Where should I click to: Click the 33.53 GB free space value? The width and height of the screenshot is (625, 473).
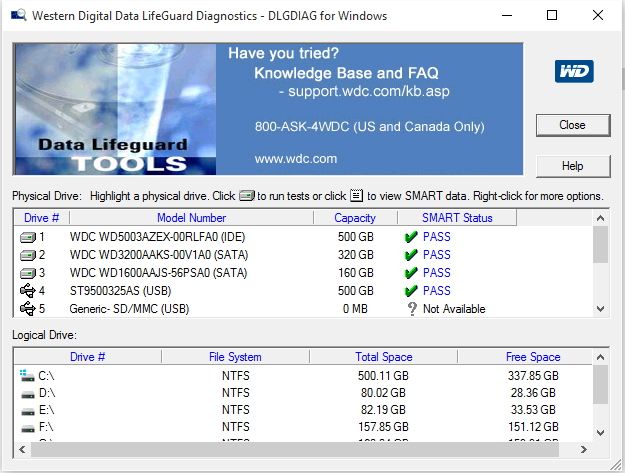click(x=533, y=410)
